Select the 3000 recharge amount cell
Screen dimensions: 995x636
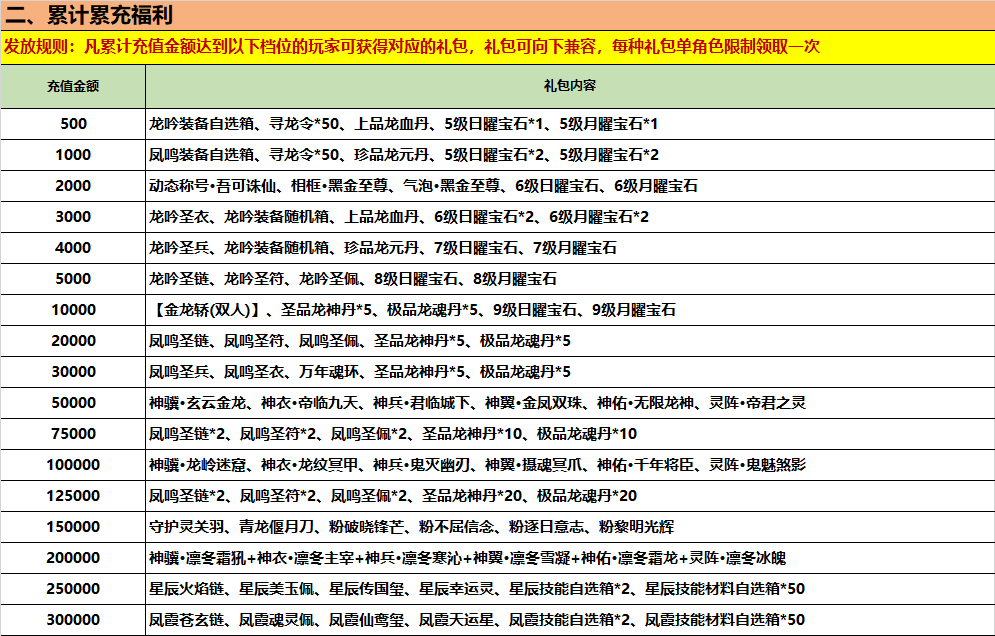(x=73, y=217)
